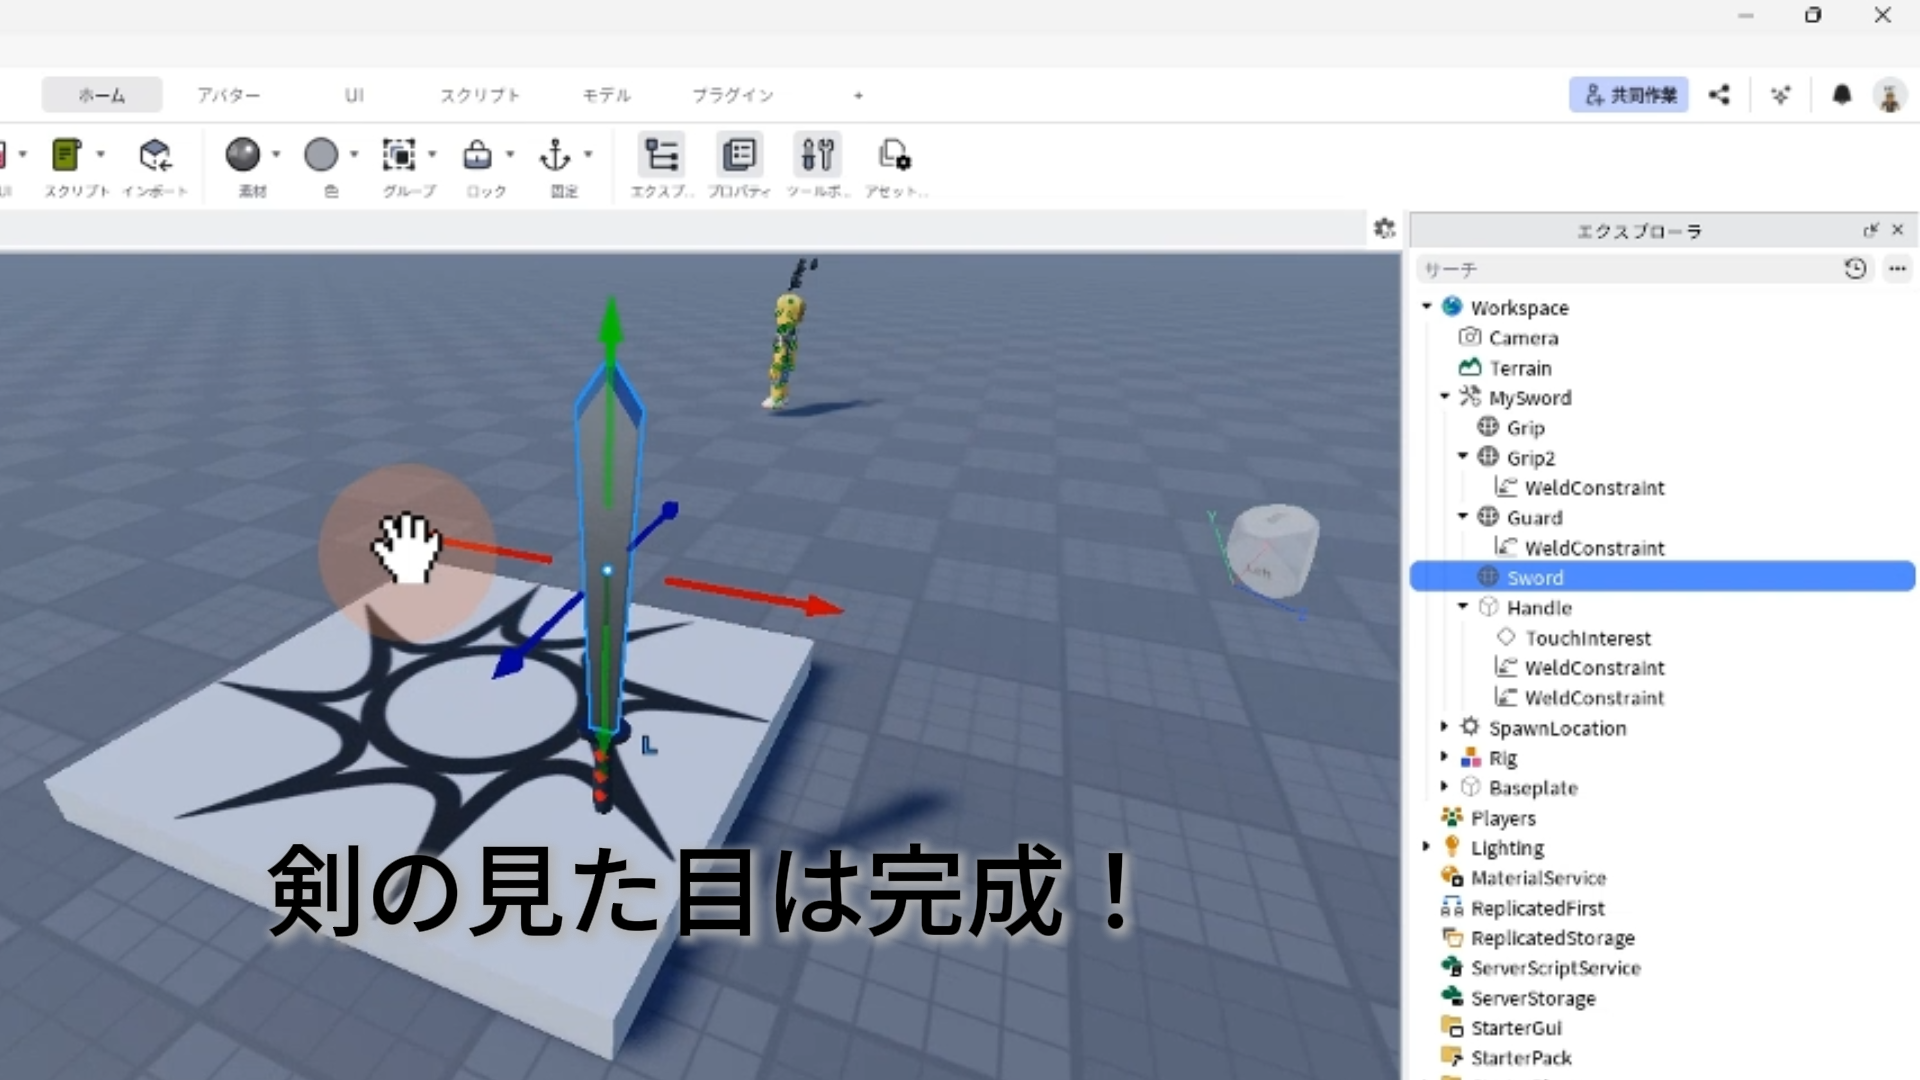Viewport: 1920px width, 1080px height.
Task: Toggle the Lock (ロック) tool
Action: 477,156
